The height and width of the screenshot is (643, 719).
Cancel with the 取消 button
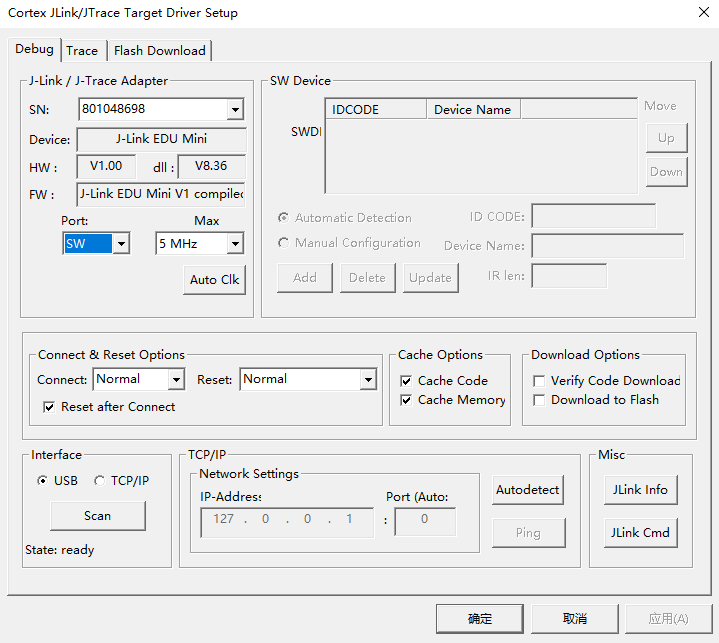point(575,619)
